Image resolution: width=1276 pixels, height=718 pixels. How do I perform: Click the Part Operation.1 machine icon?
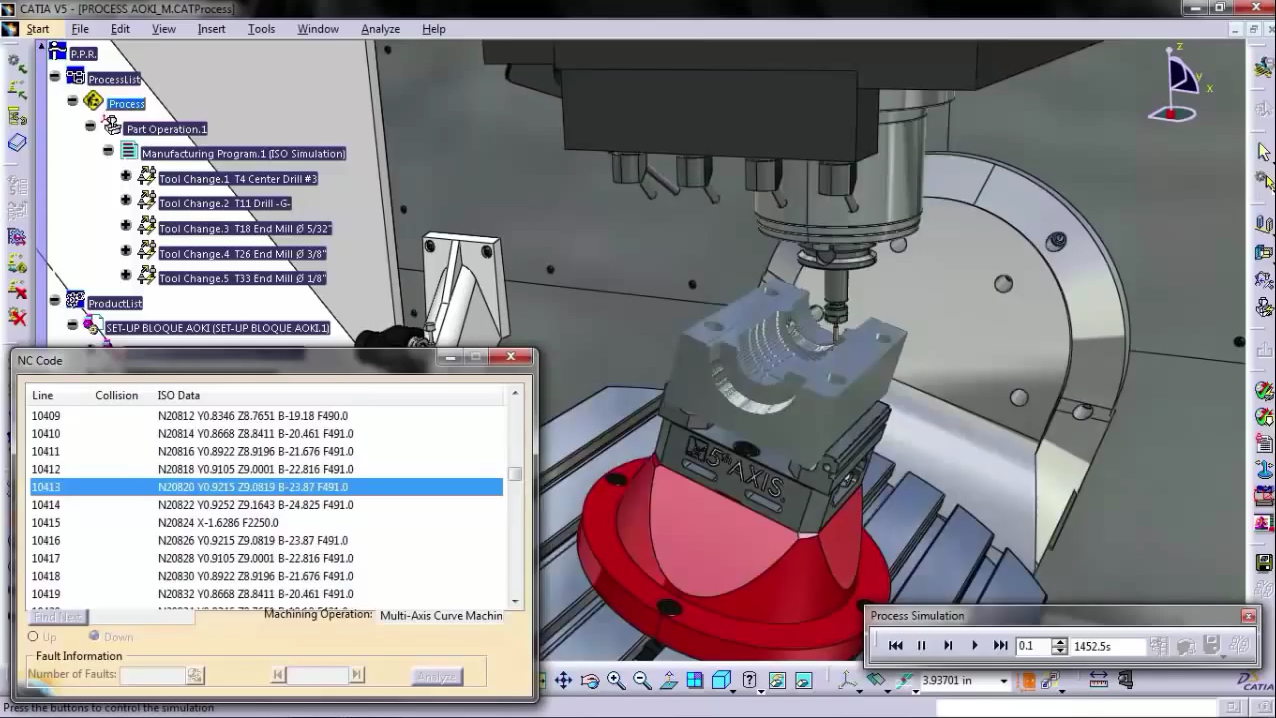111,127
